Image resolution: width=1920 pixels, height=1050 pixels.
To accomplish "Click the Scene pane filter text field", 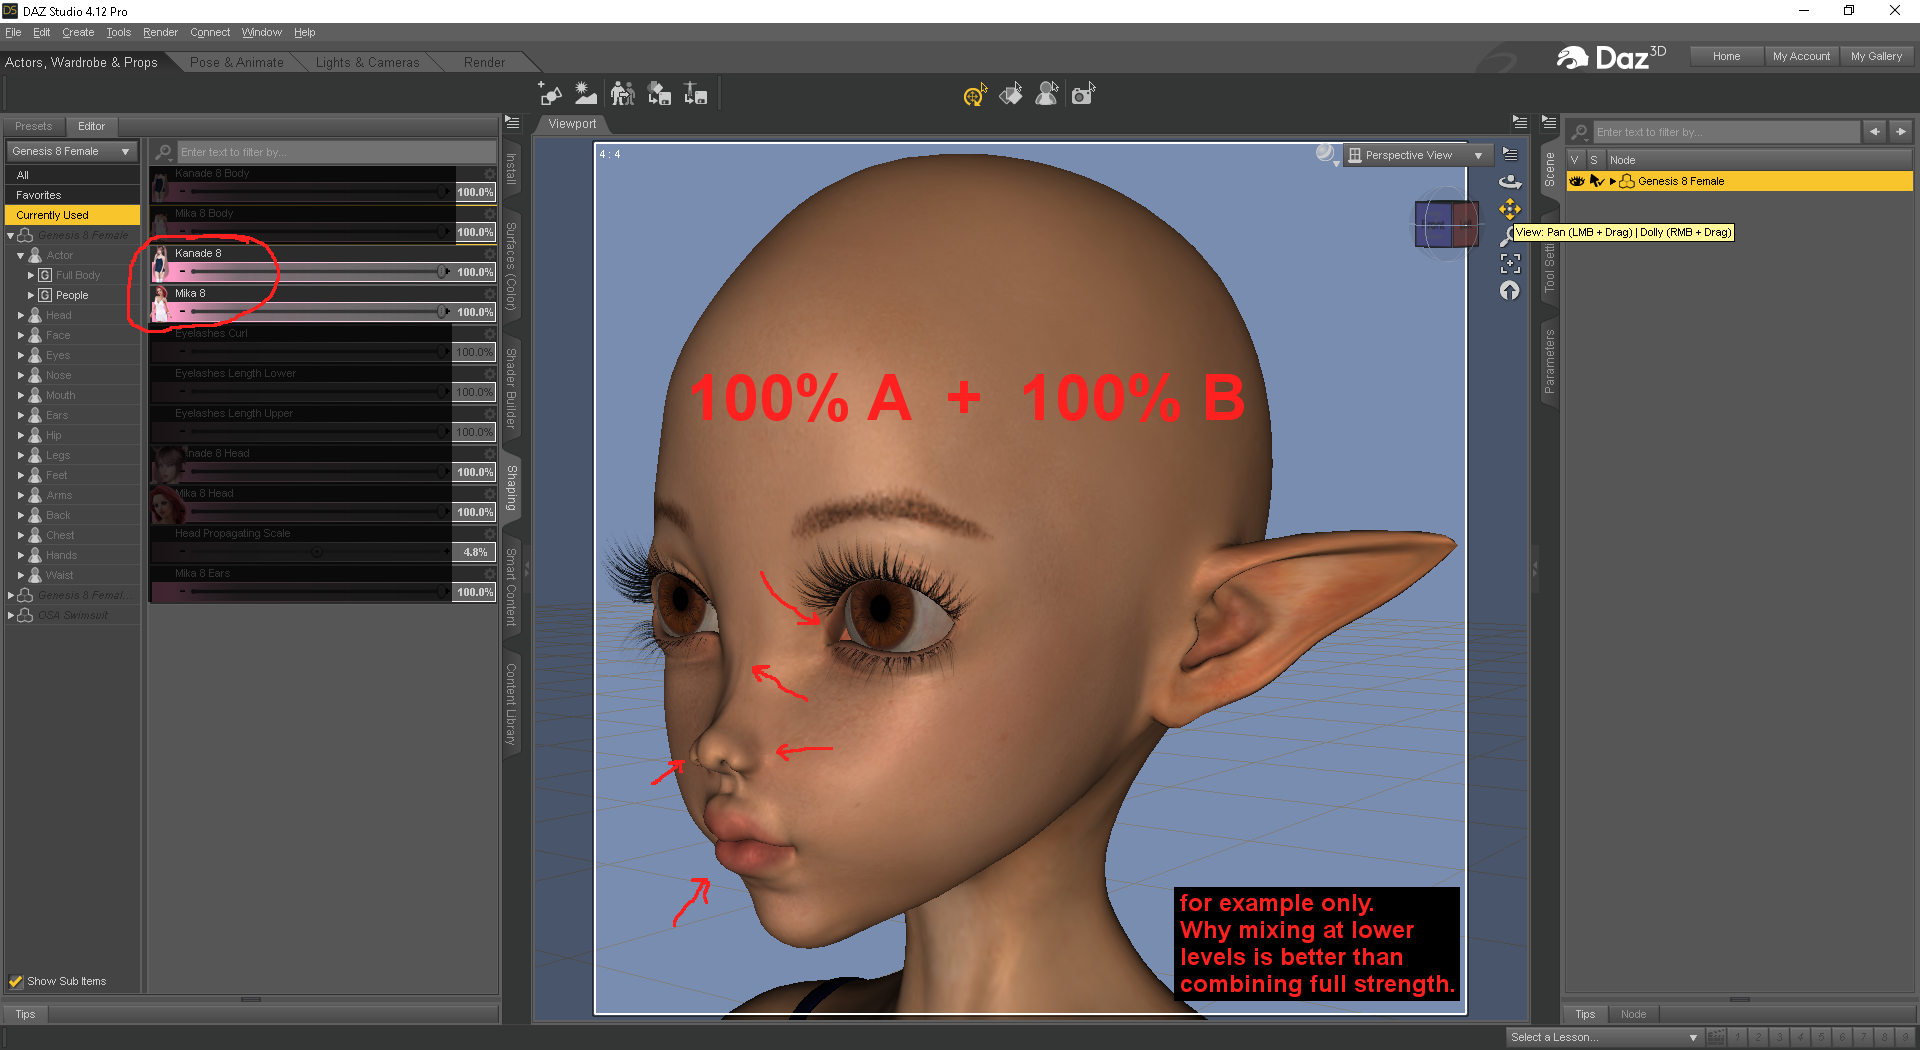I will pos(1727,132).
